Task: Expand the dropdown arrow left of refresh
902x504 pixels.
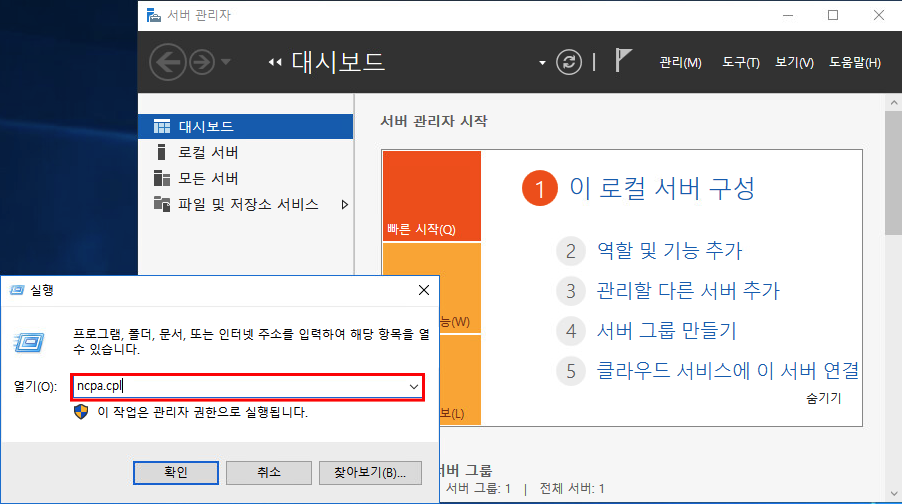Action: pos(542,63)
